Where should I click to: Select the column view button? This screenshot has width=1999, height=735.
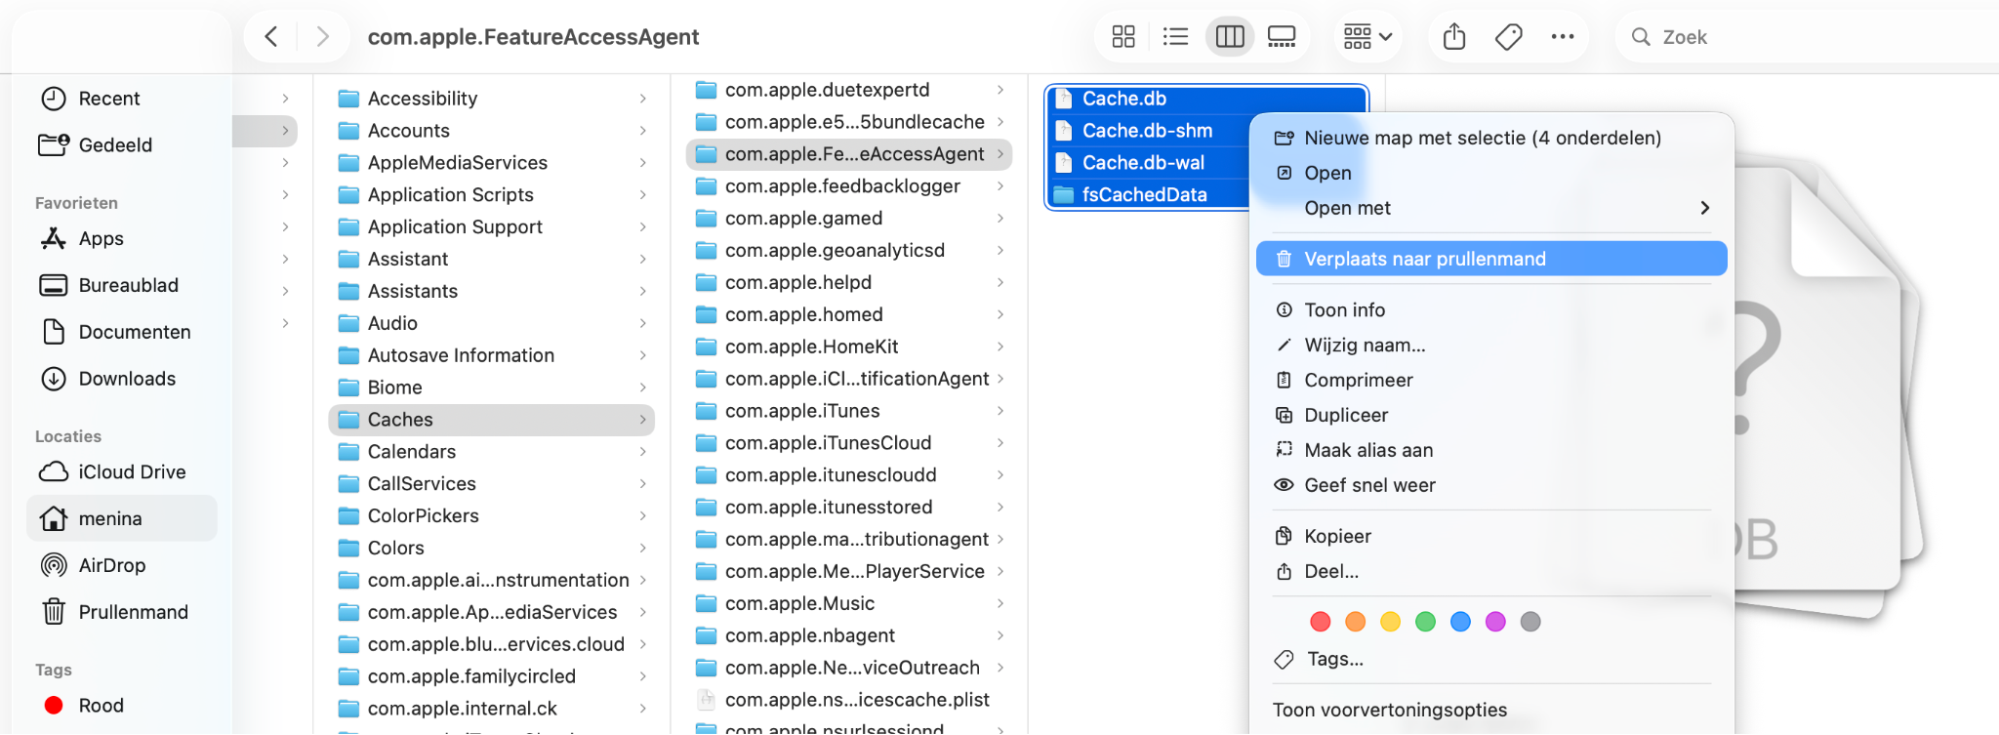pos(1229,37)
